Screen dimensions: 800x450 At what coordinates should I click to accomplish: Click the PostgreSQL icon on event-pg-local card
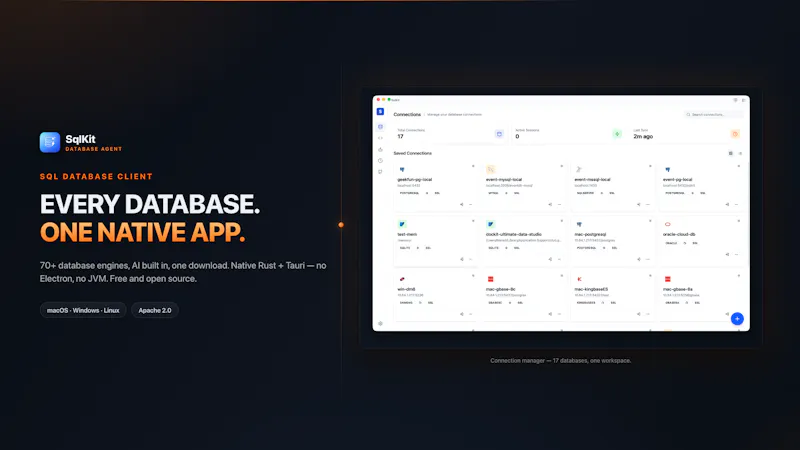tap(667, 169)
